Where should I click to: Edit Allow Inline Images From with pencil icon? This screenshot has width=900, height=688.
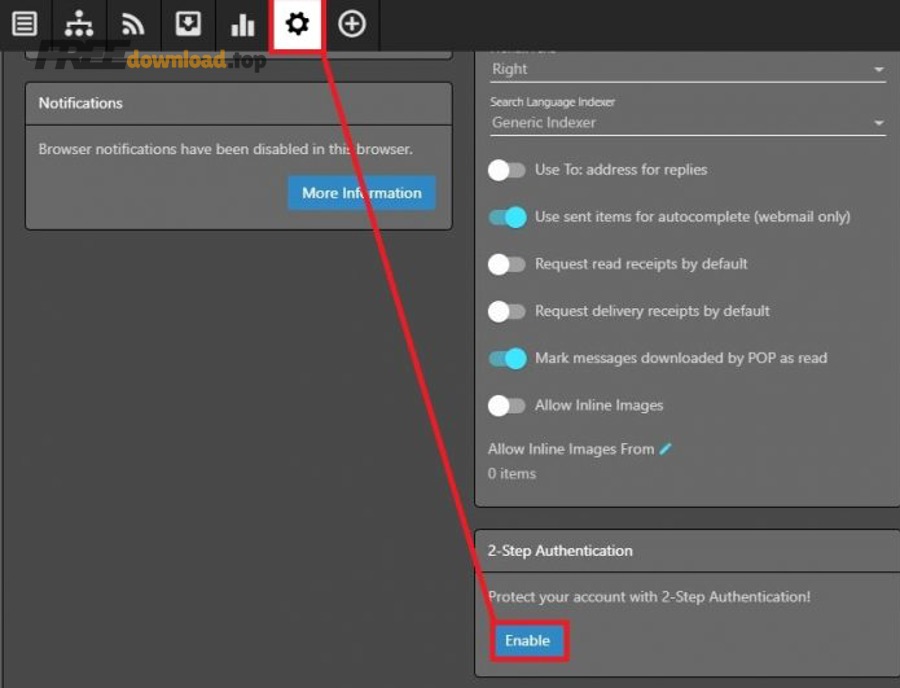click(x=666, y=449)
